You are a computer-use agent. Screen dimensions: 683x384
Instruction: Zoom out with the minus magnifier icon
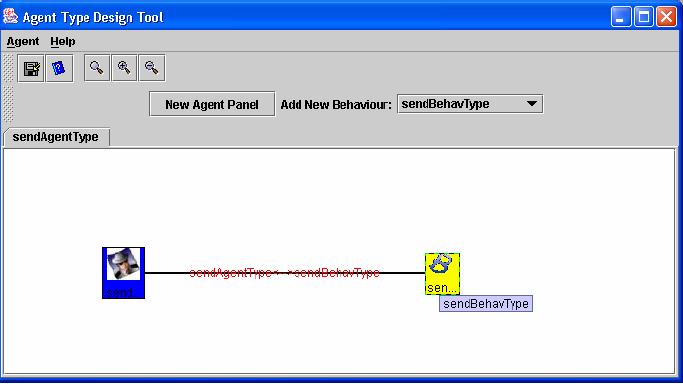coord(152,68)
